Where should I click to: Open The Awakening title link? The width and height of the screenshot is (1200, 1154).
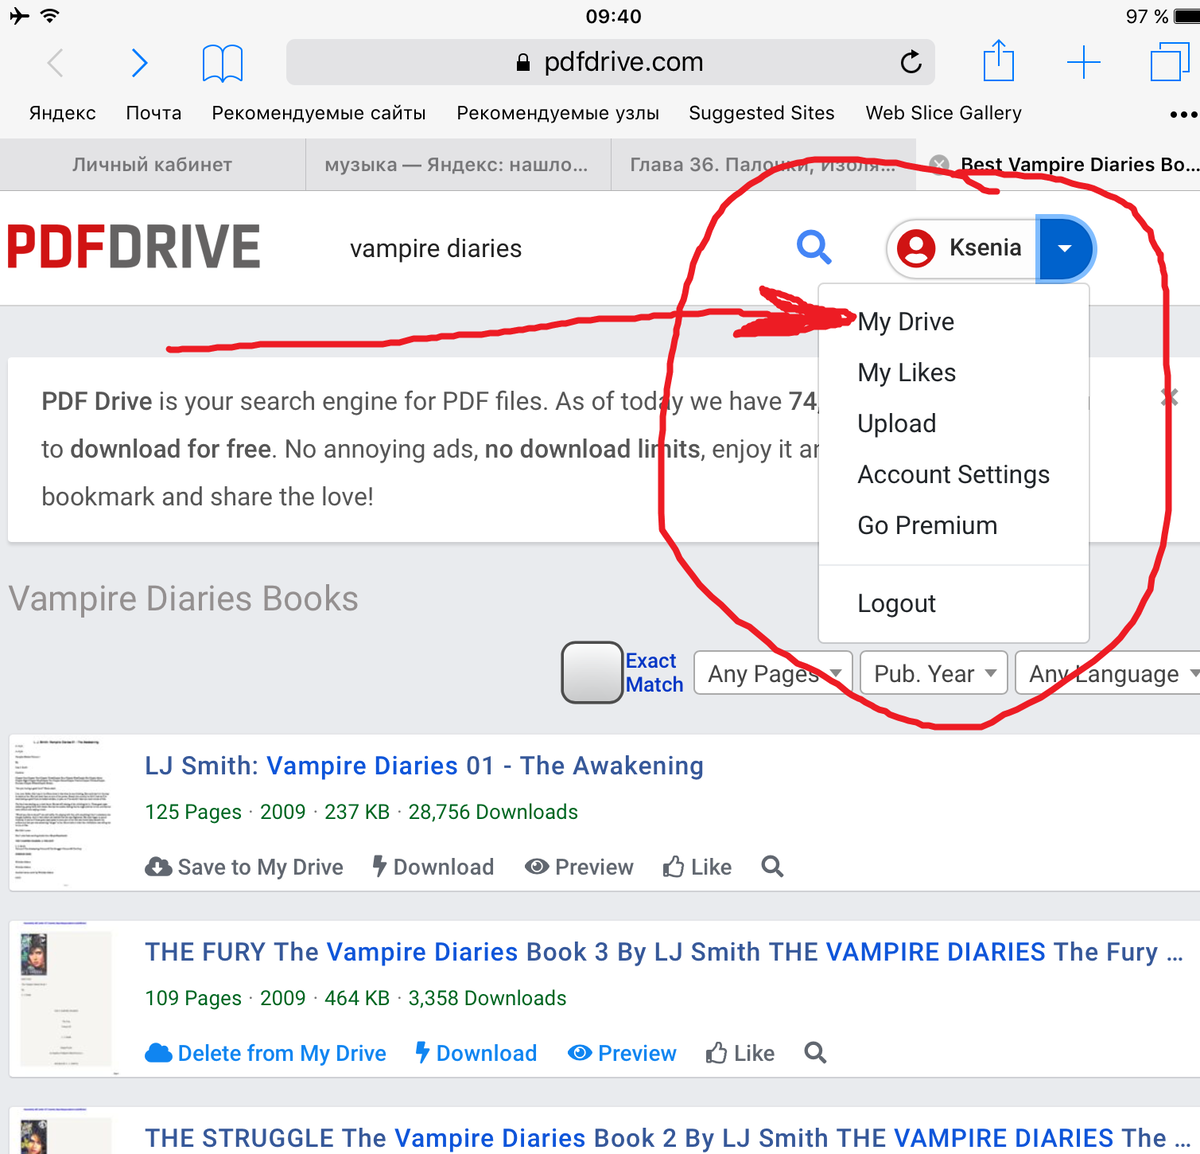[x=424, y=766]
